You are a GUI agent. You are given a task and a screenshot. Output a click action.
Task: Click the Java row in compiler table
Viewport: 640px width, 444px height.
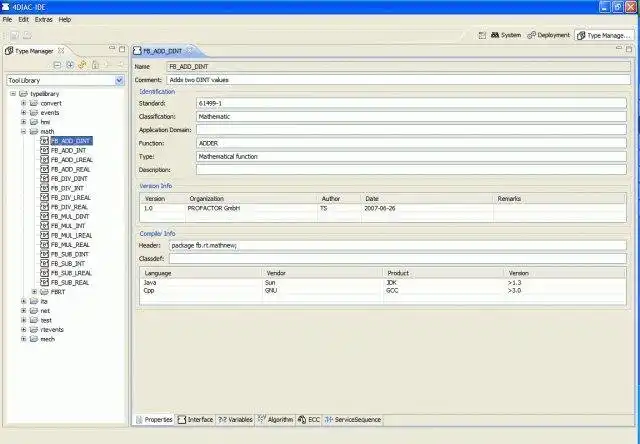tap(382, 282)
